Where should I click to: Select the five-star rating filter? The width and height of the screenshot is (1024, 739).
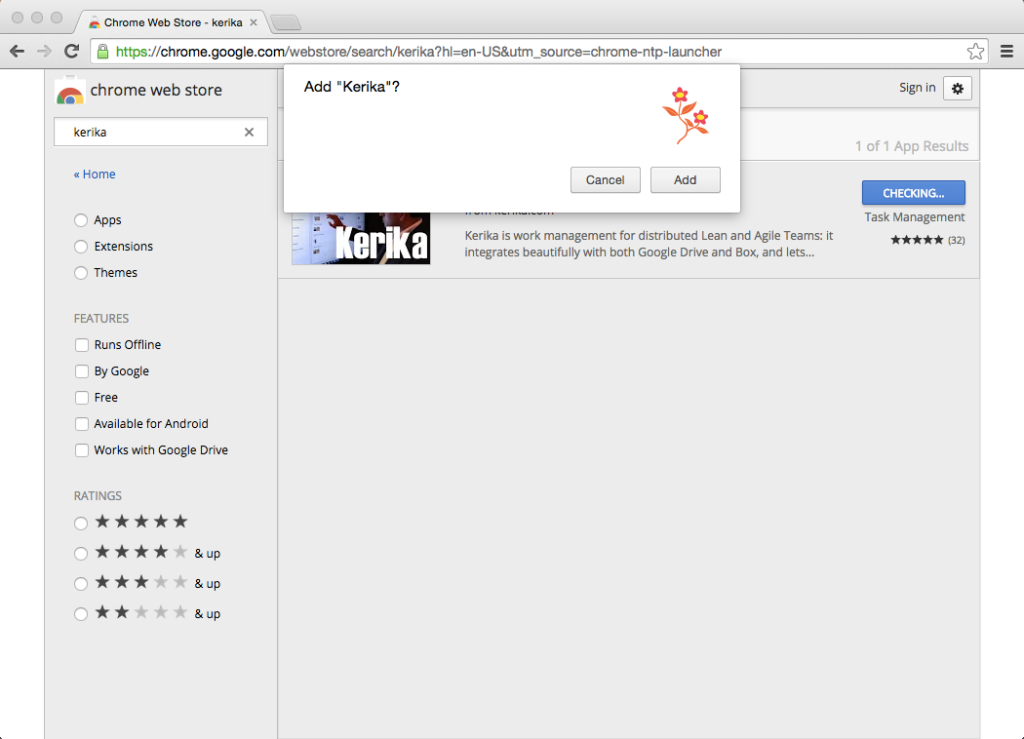81,523
